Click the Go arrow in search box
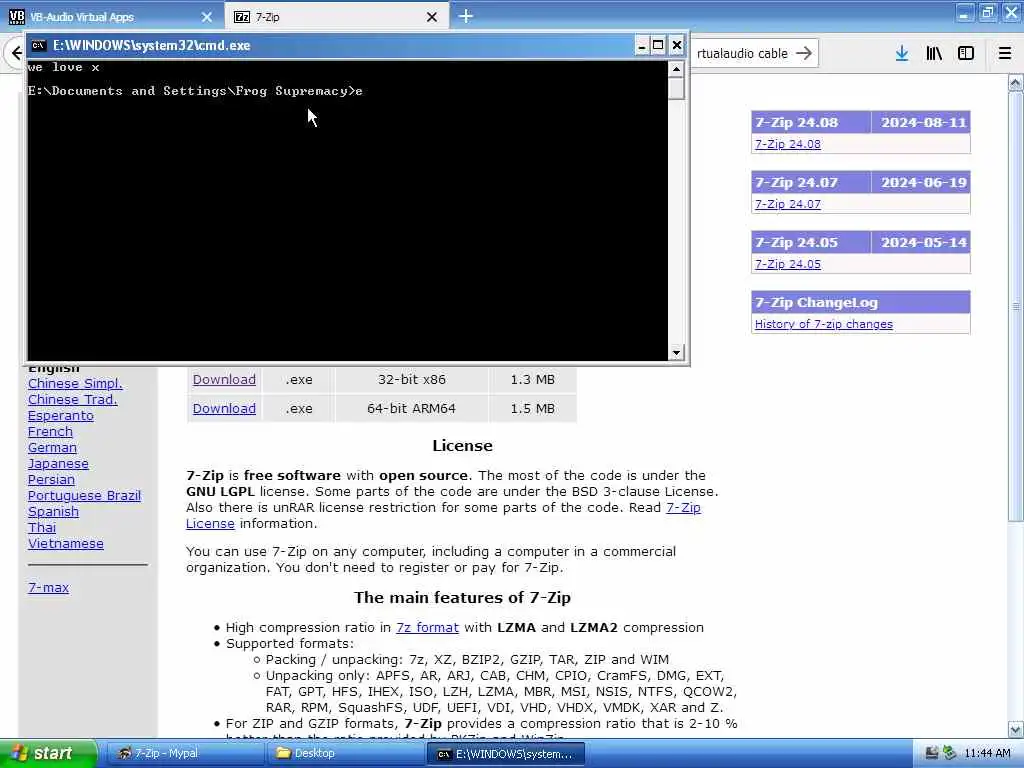 (x=805, y=54)
